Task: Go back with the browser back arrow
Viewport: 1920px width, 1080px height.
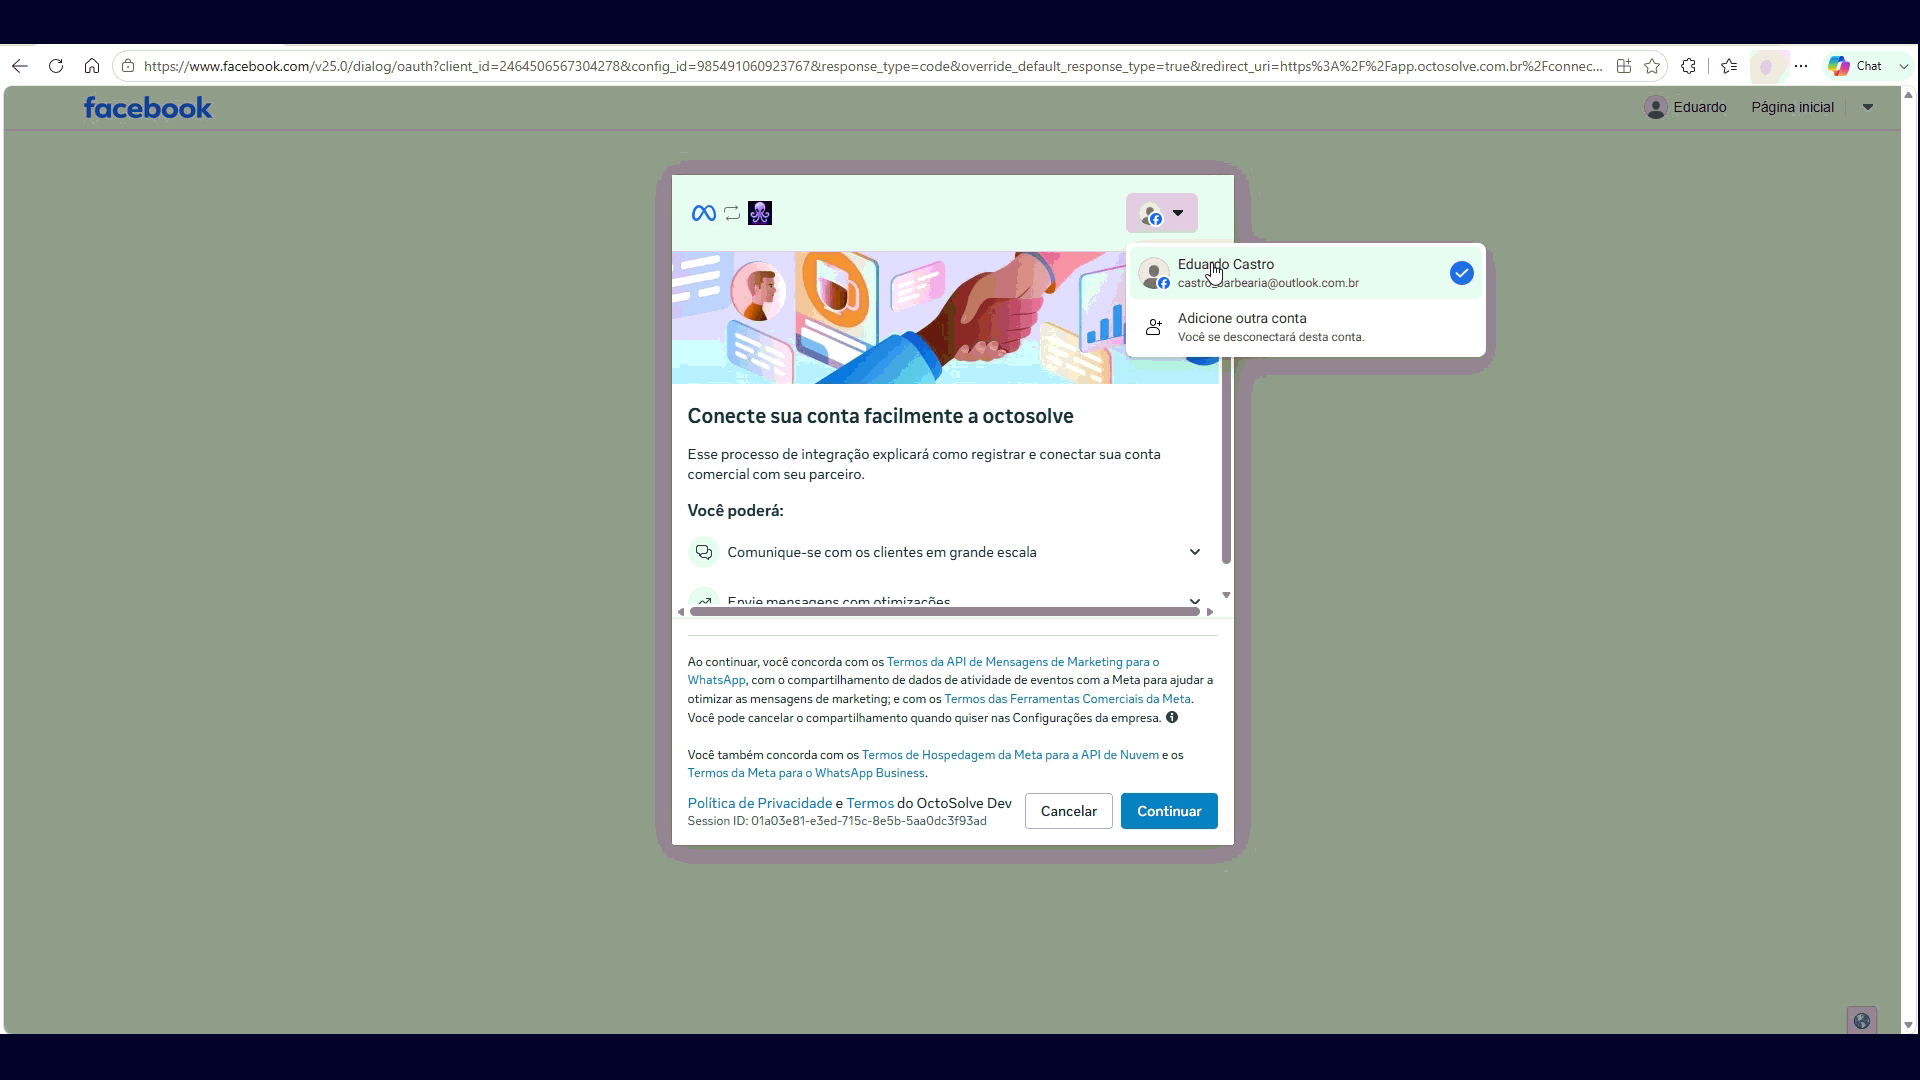Action: coord(20,66)
